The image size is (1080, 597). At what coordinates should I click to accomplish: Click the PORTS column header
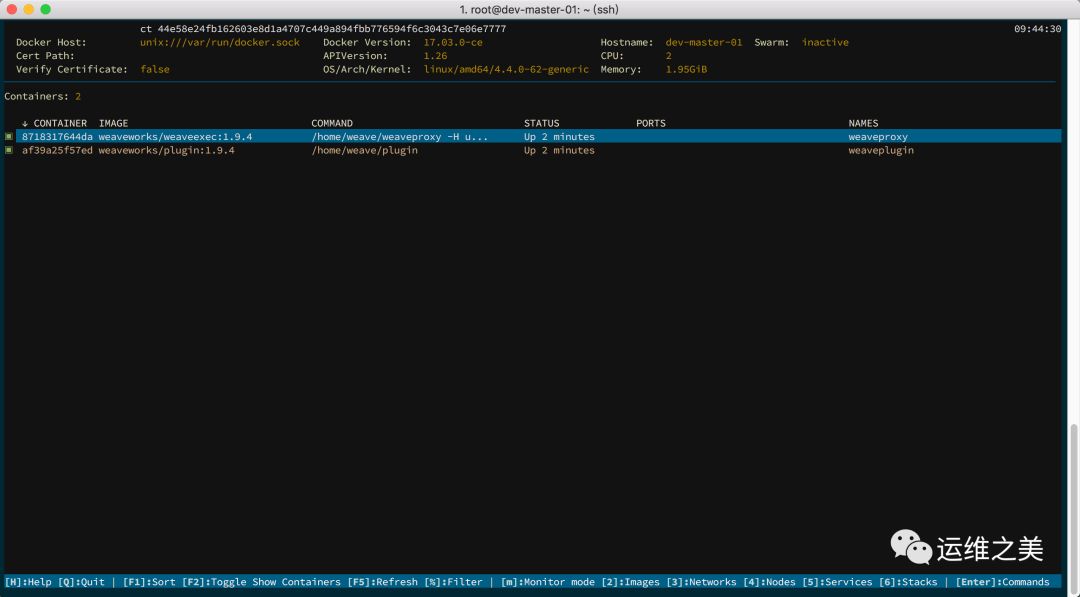tap(651, 123)
